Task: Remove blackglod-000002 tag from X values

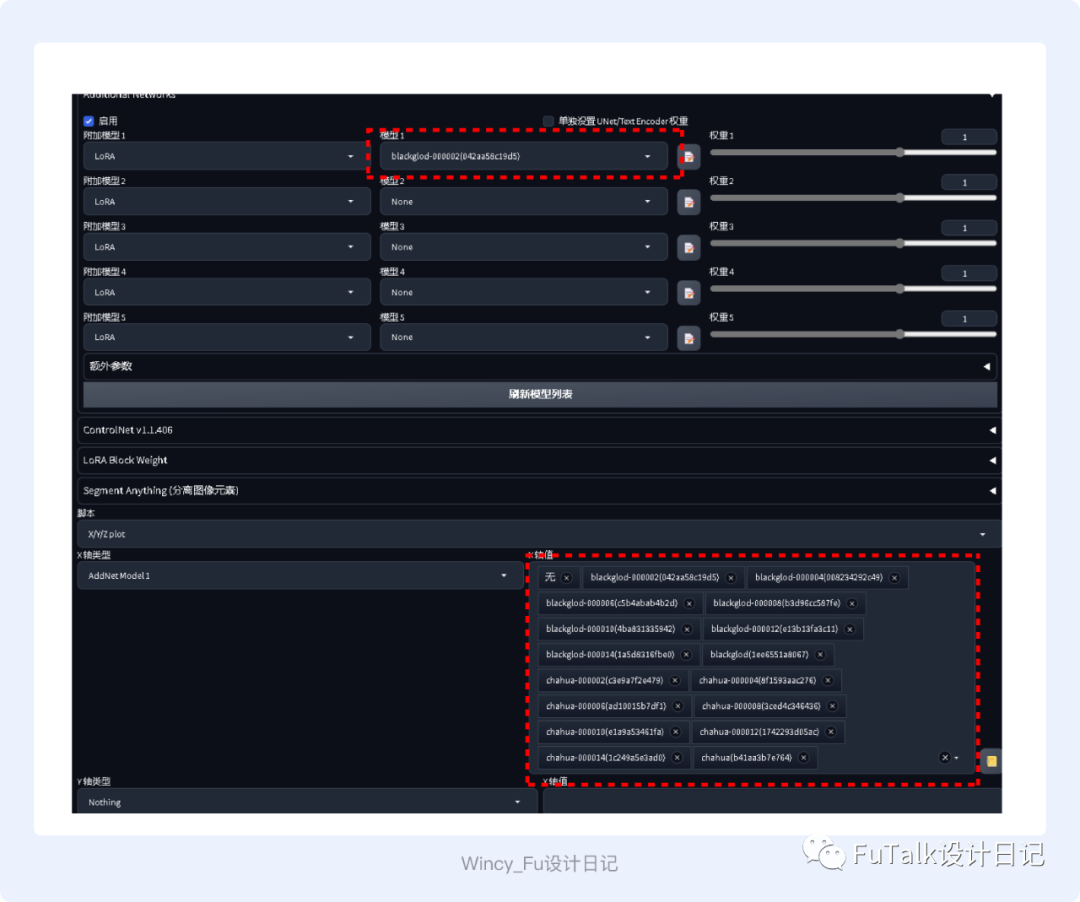Action: (x=731, y=578)
